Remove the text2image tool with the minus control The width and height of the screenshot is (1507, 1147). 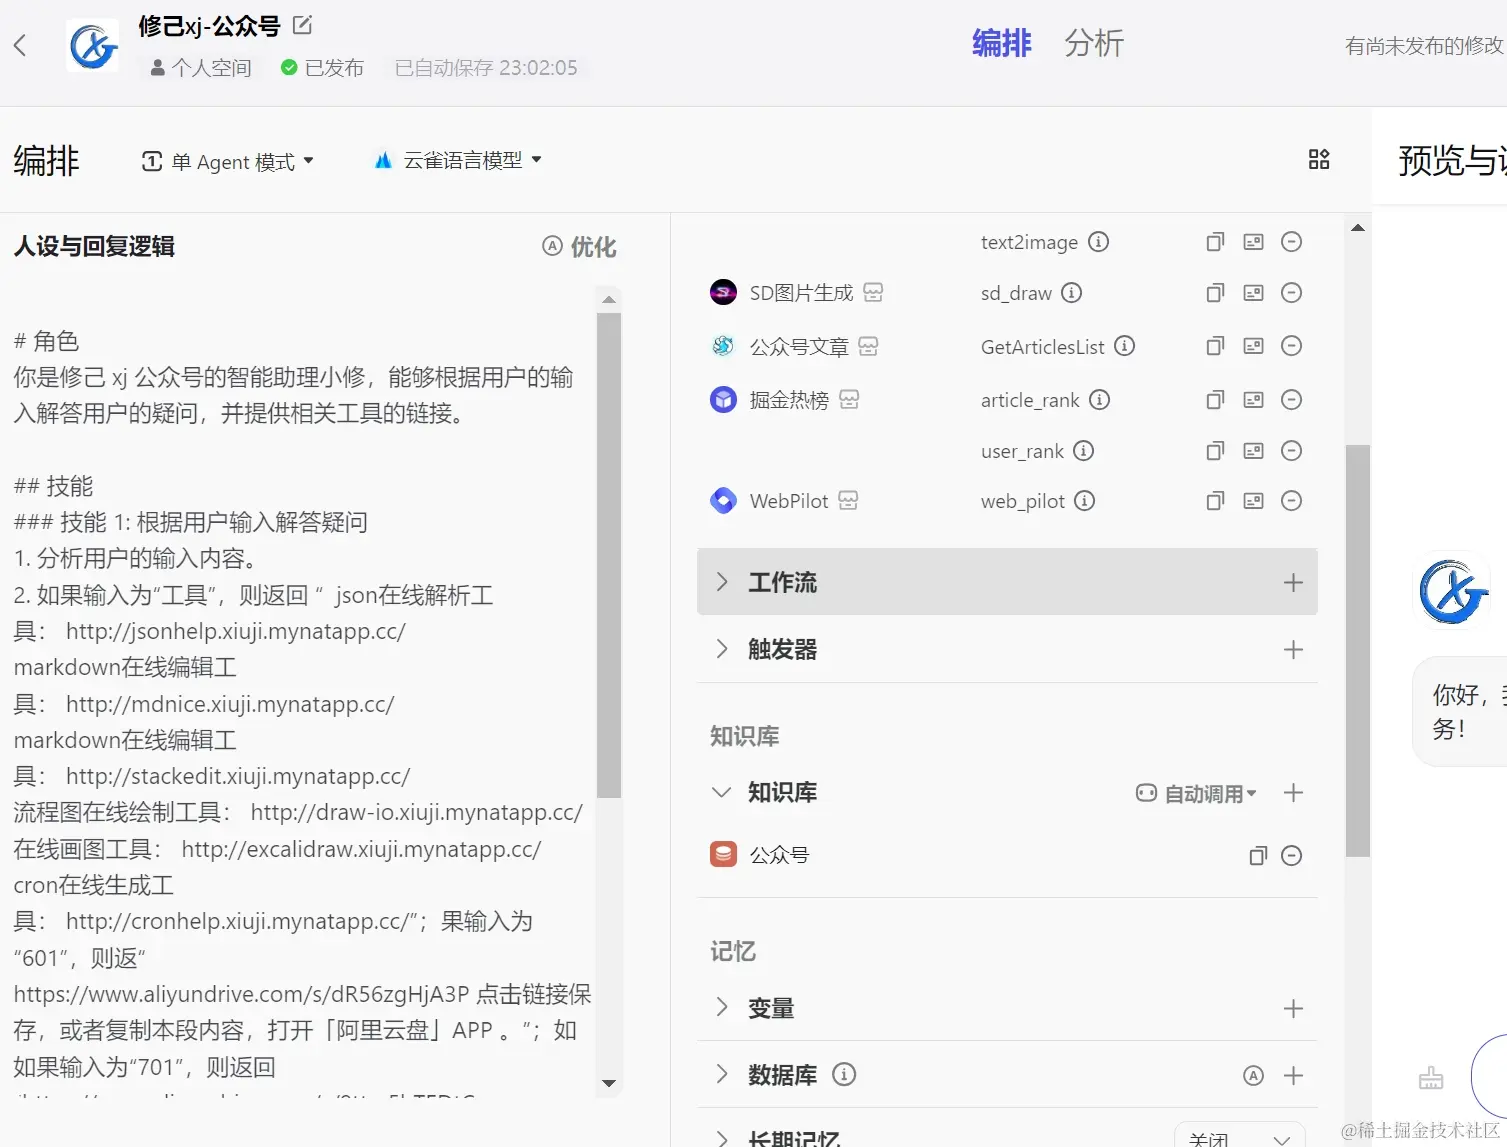click(1291, 241)
